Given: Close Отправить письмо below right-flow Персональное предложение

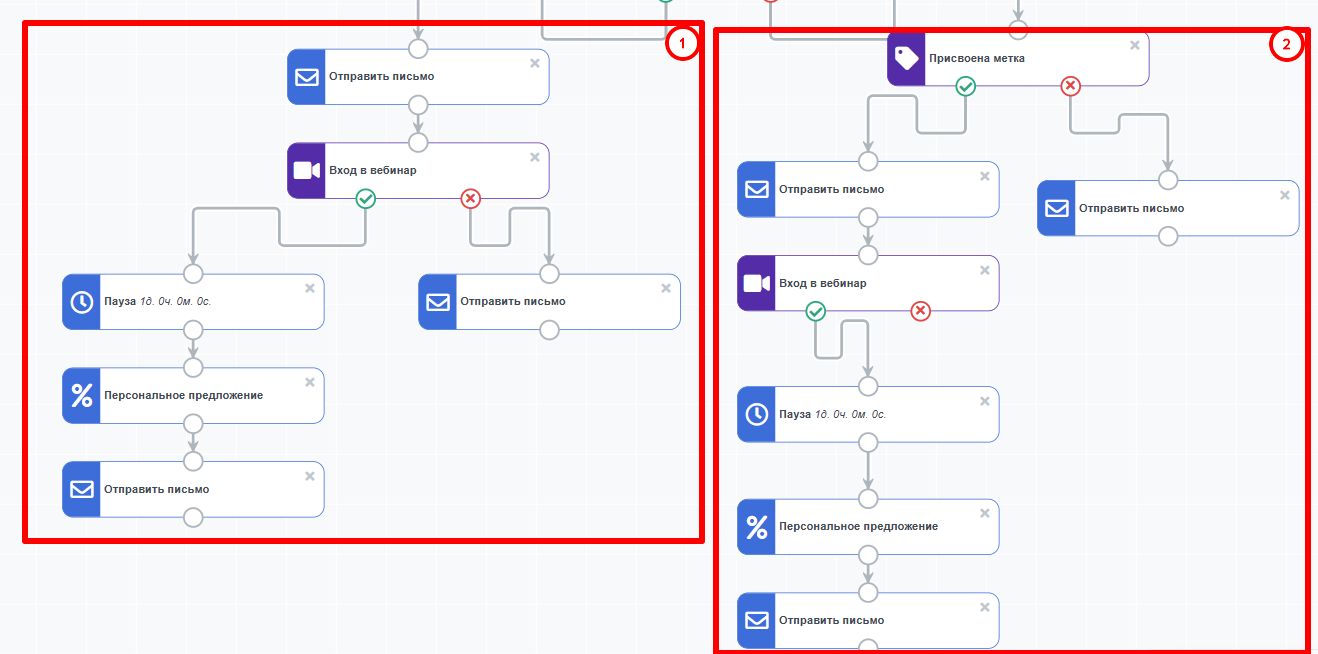Looking at the screenshot, I should tap(985, 607).
